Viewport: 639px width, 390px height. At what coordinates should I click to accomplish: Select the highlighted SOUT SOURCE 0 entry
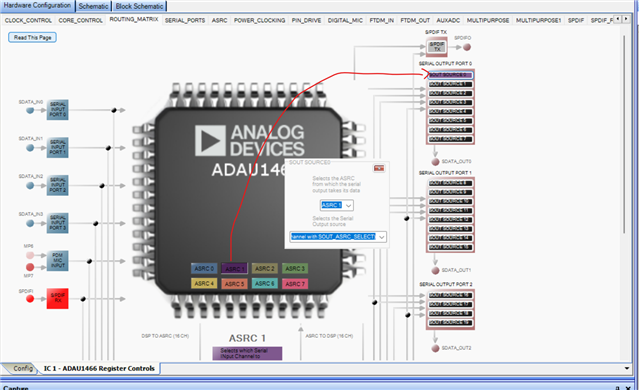point(450,75)
